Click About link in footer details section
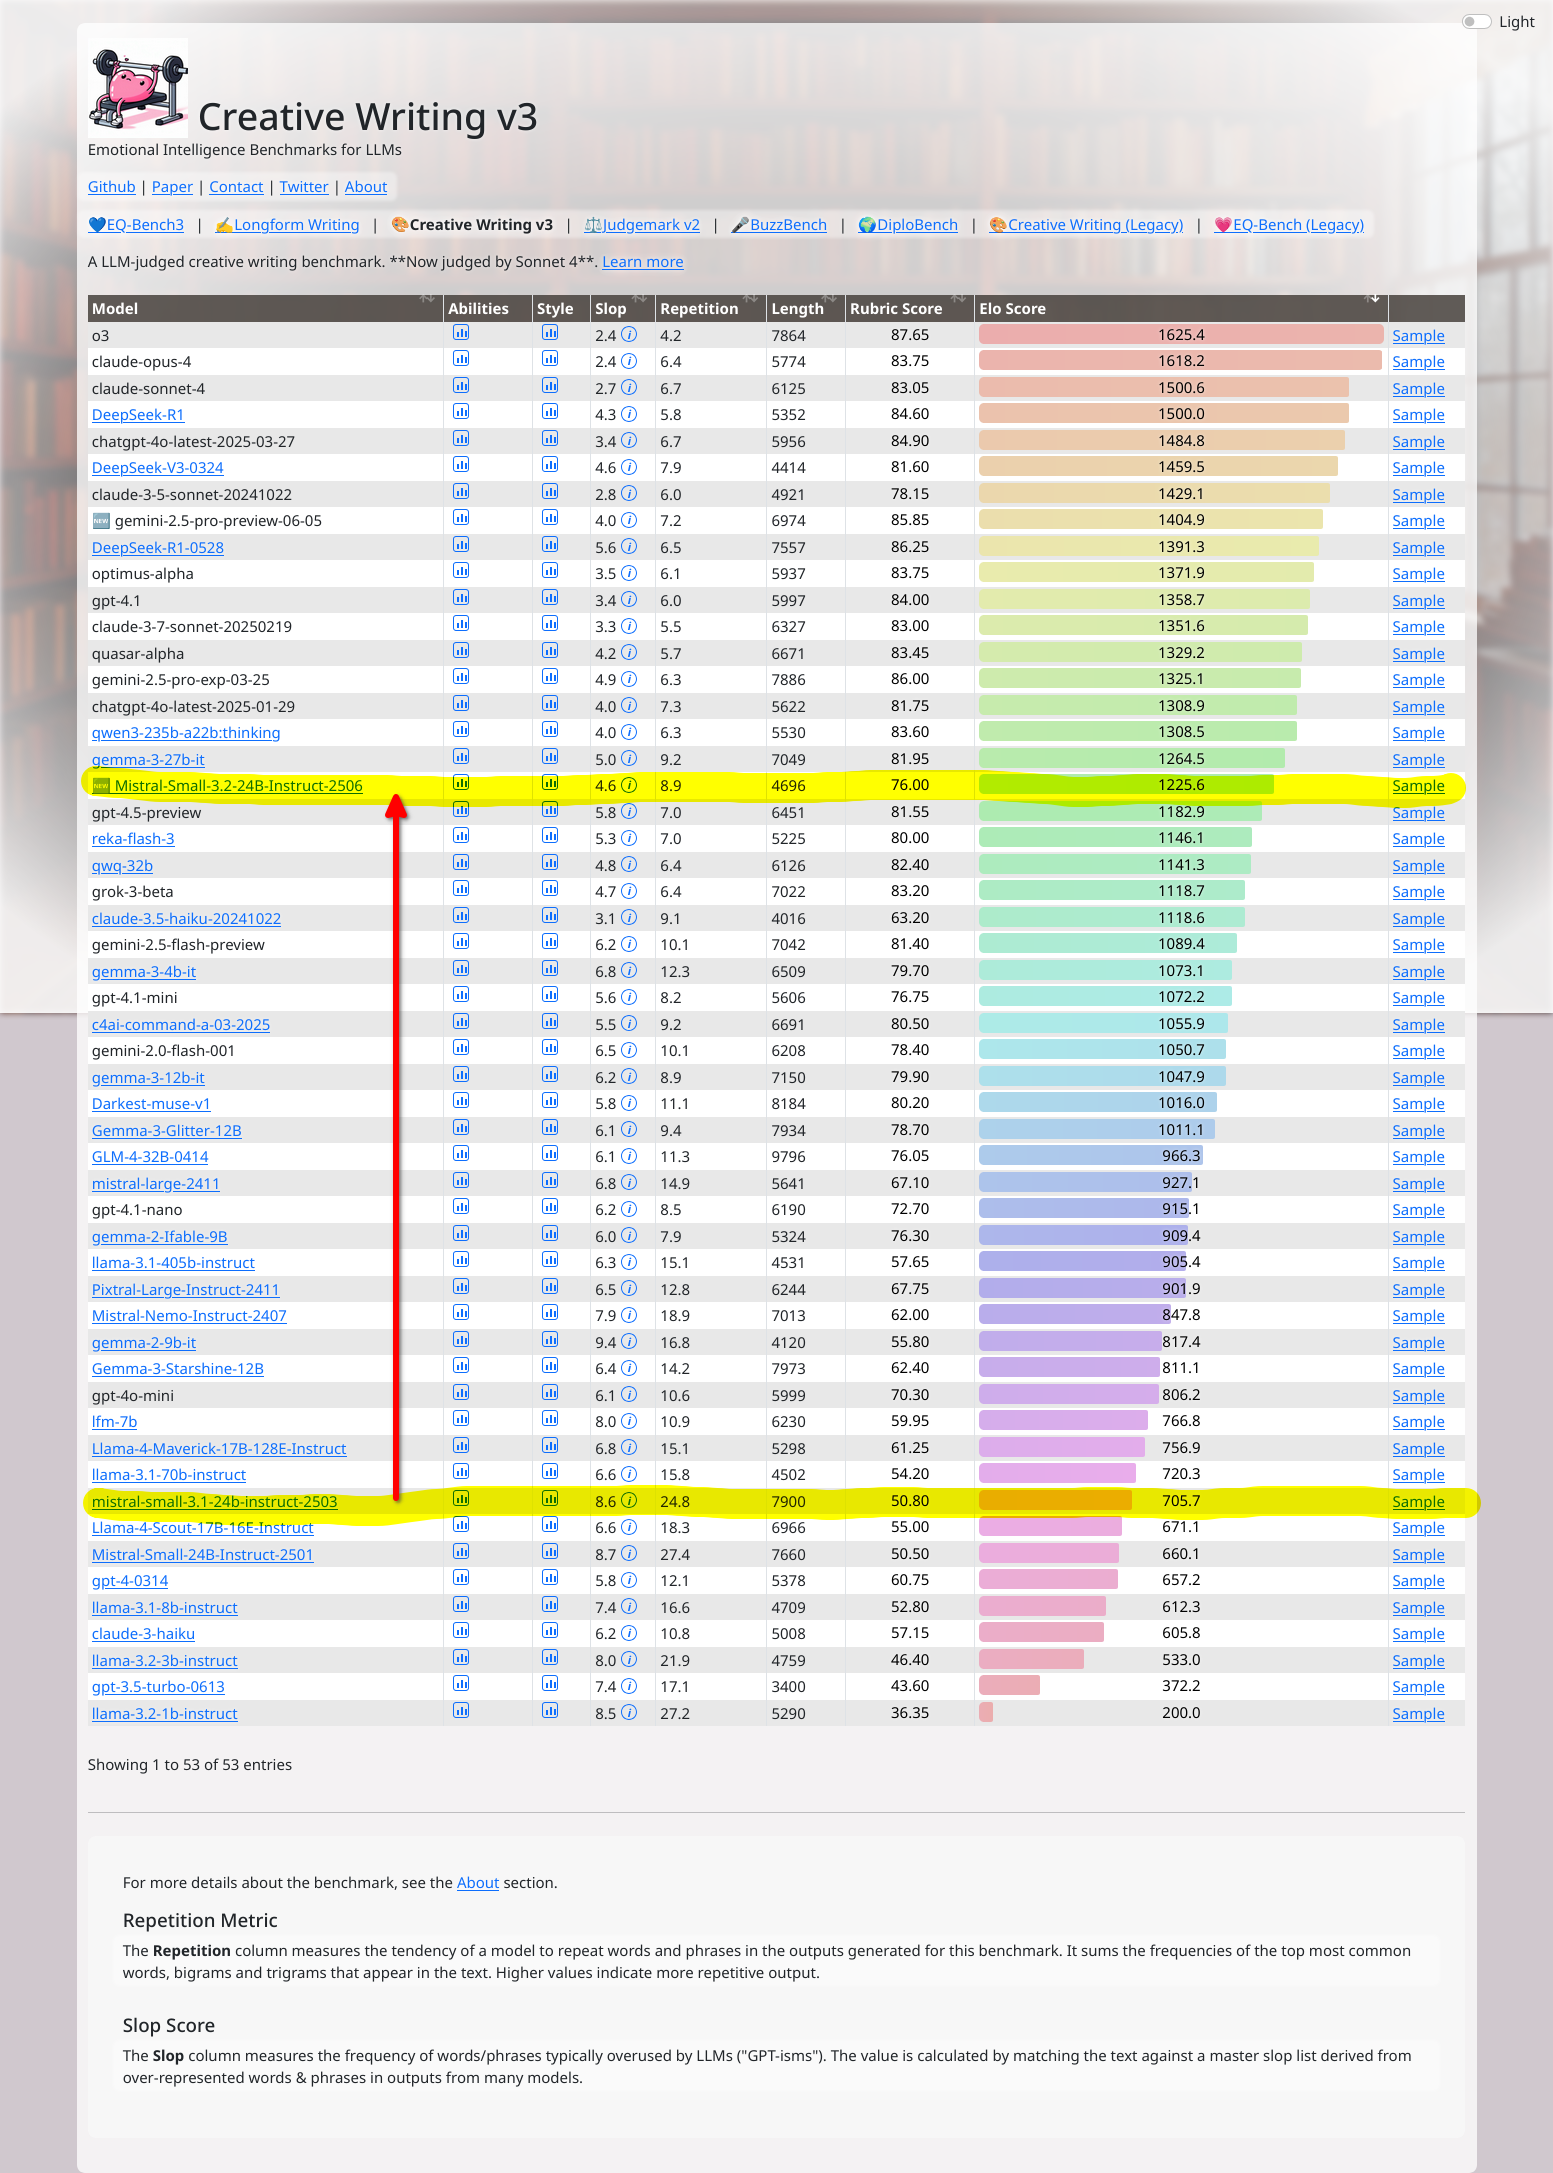Viewport: 1553px width, 2173px height. [478, 1883]
